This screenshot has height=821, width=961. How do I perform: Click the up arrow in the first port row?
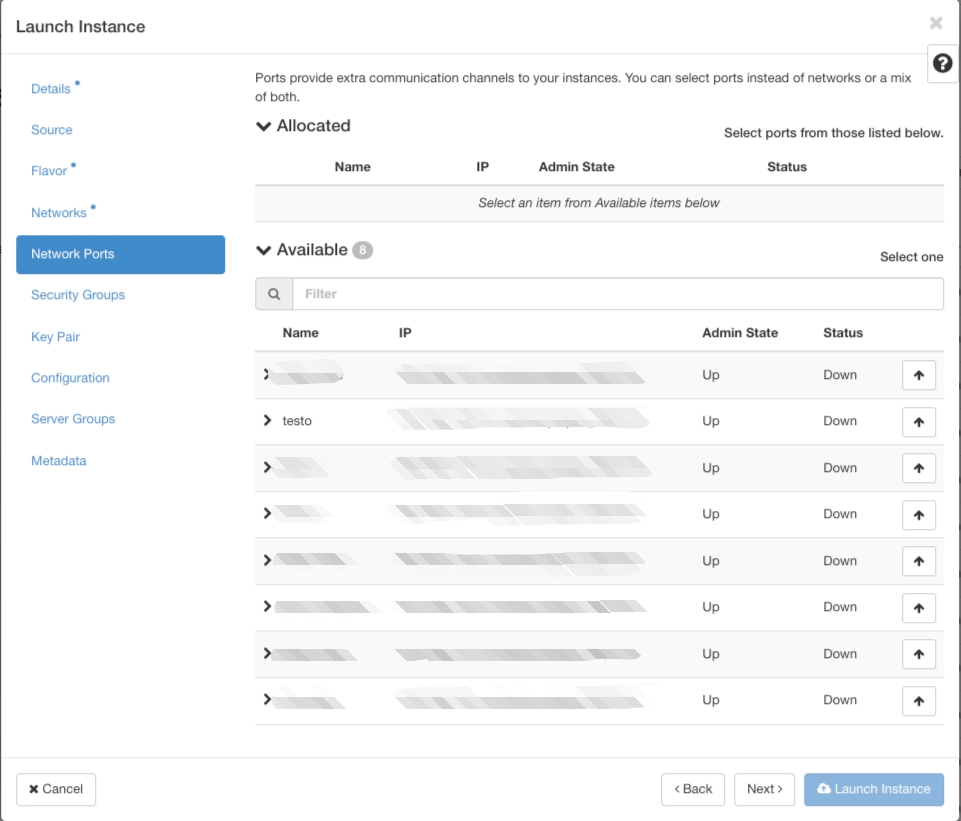pyautogui.click(x=918, y=376)
